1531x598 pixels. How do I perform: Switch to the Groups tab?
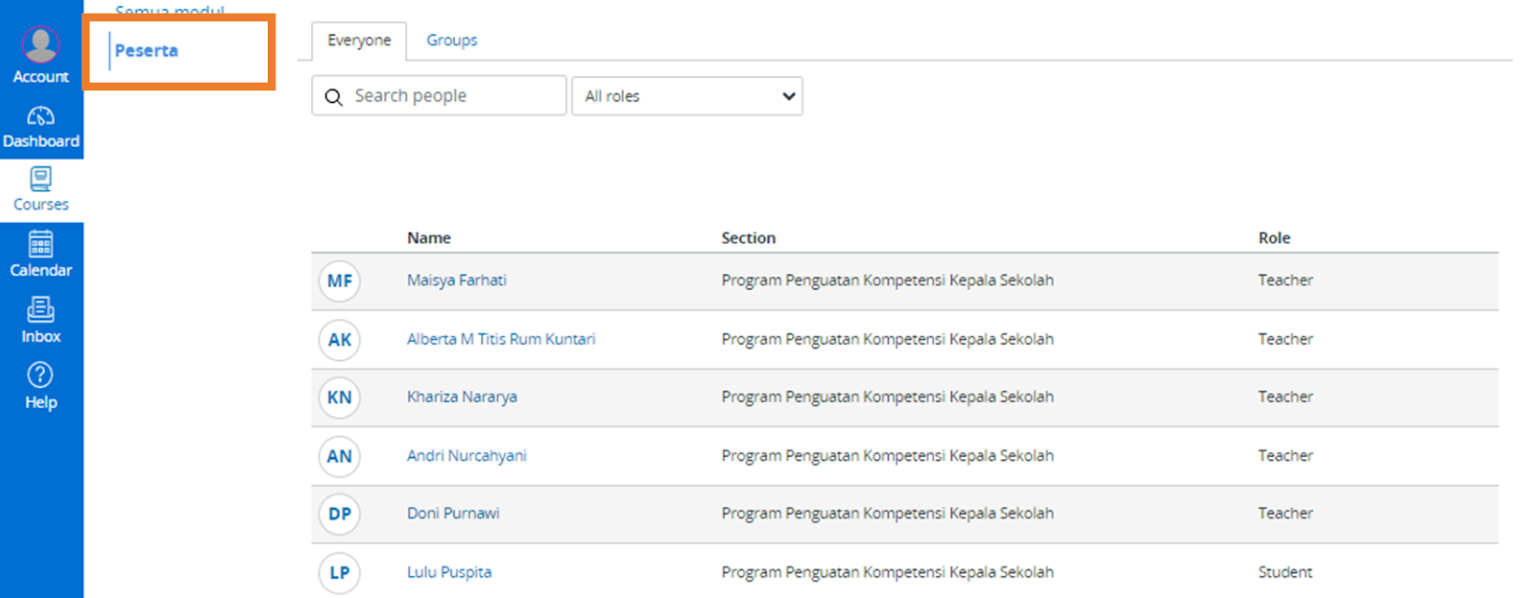[x=452, y=41]
